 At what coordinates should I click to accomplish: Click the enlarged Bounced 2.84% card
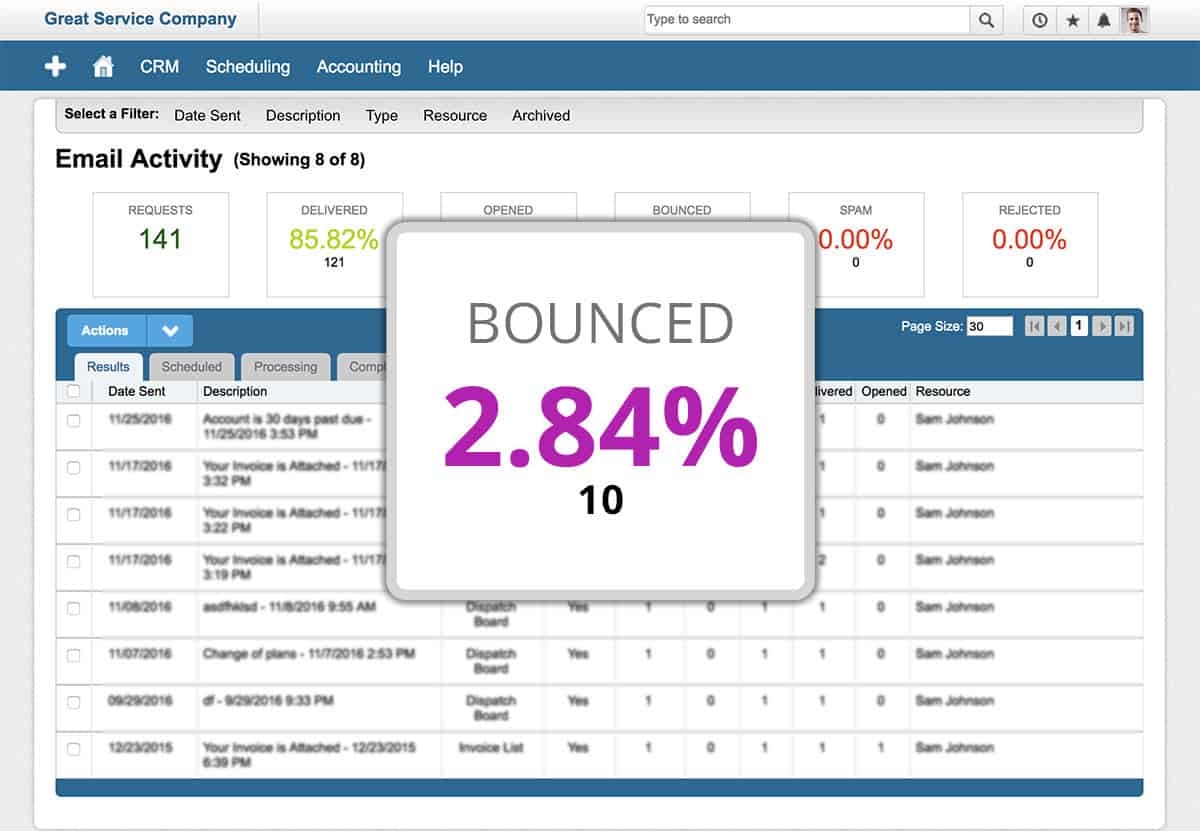tap(600, 412)
